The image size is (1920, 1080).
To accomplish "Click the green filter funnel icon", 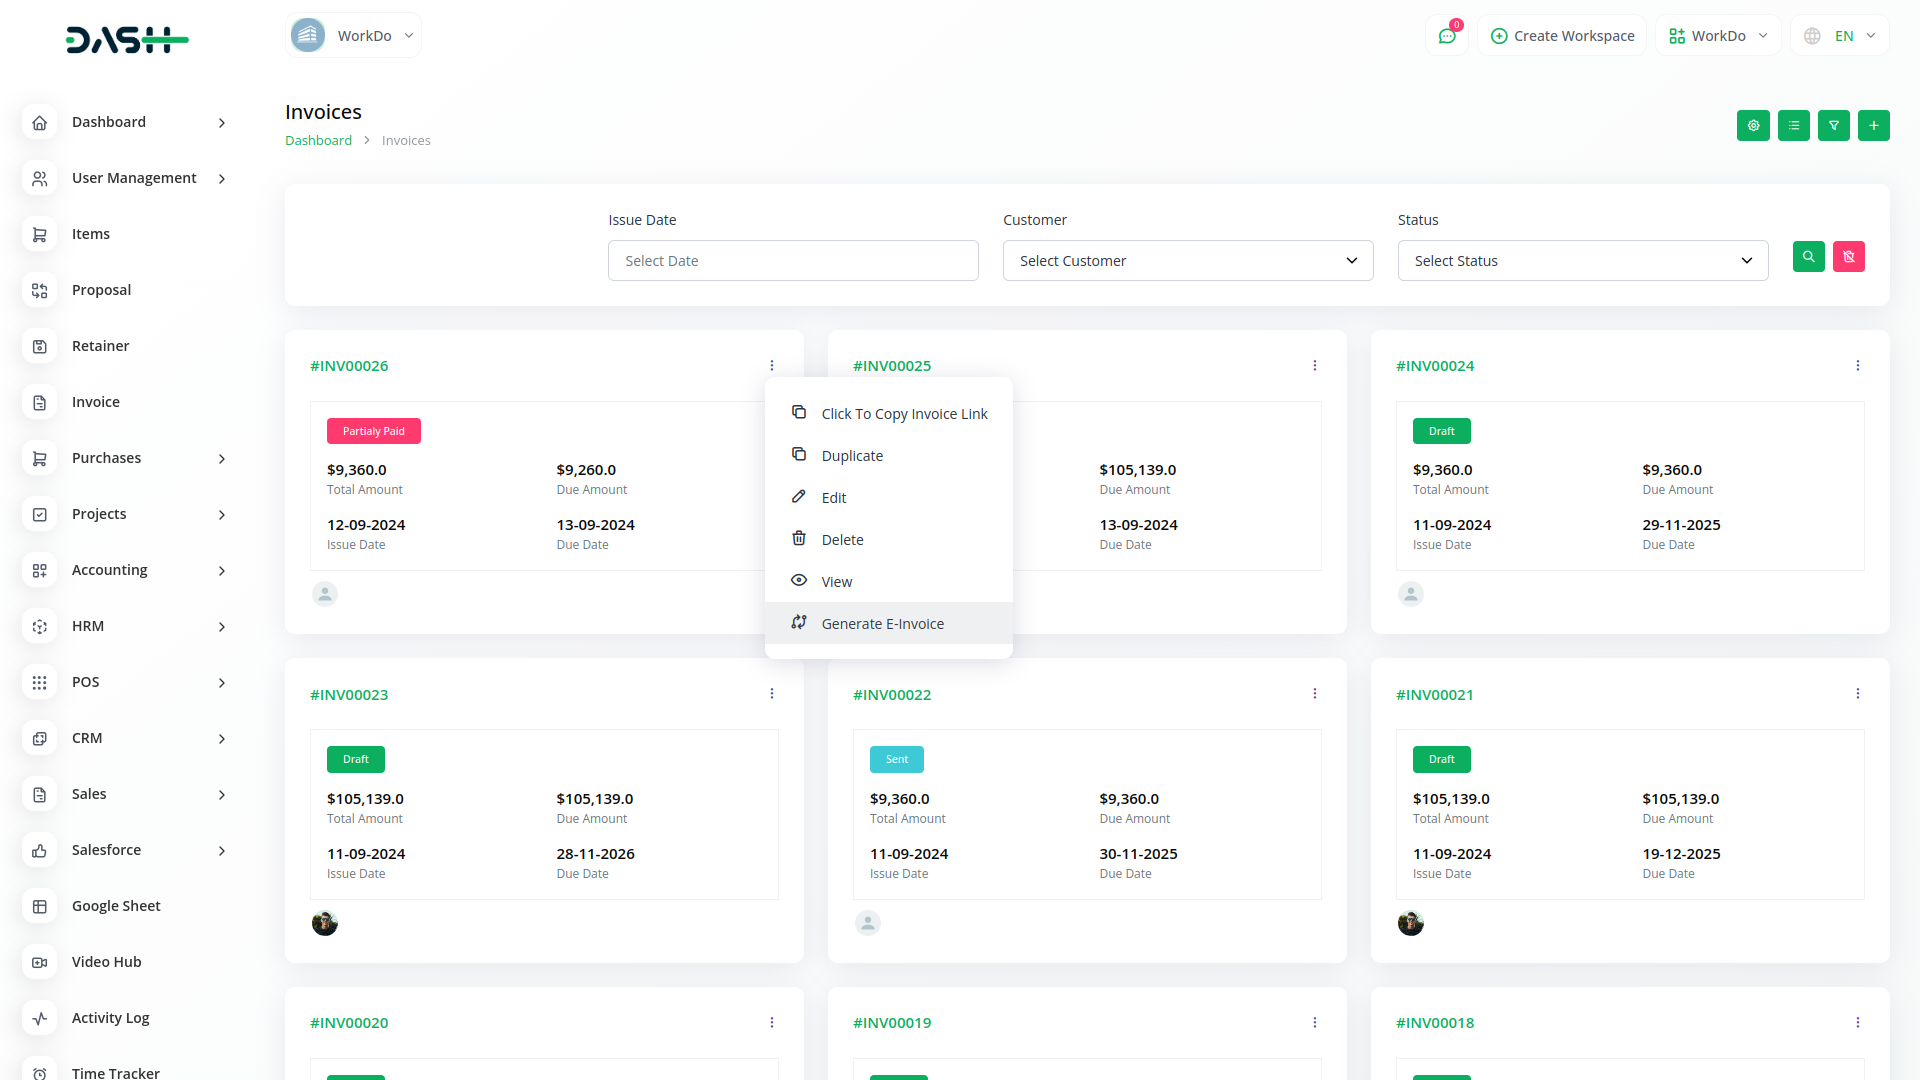I will [x=1833, y=126].
